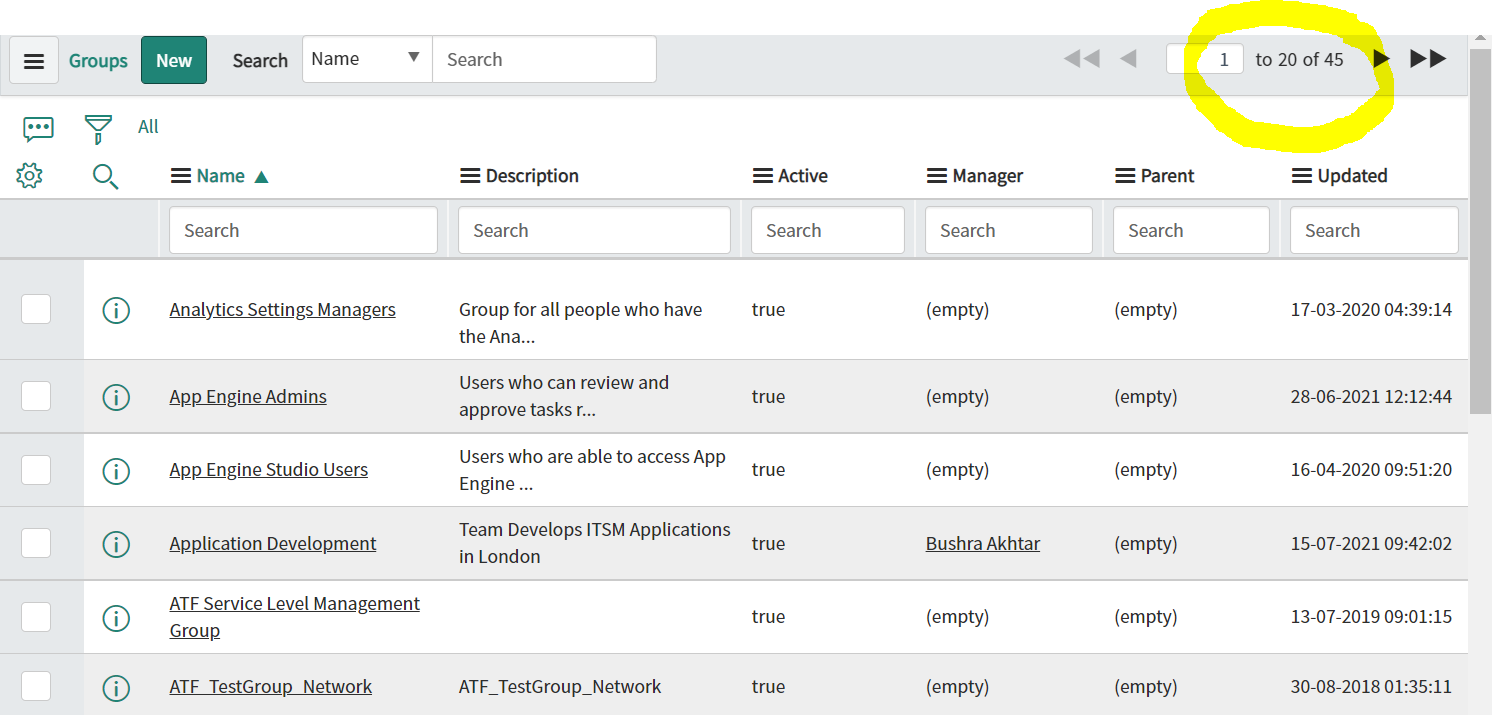The width and height of the screenshot is (1492, 715).
Task: Sort by the Name column header
Action: [x=221, y=176]
